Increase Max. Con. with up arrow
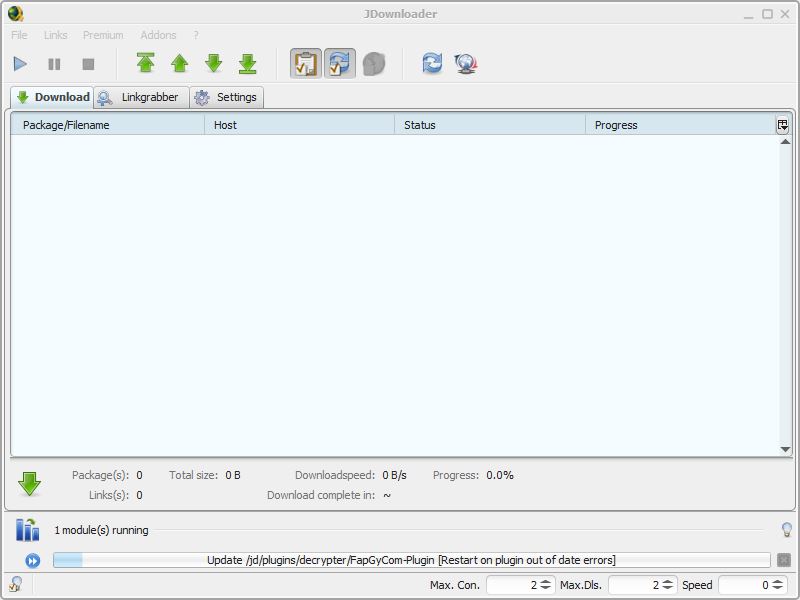The height and width of the screenshot is (600, 800). tap(545, 582)
